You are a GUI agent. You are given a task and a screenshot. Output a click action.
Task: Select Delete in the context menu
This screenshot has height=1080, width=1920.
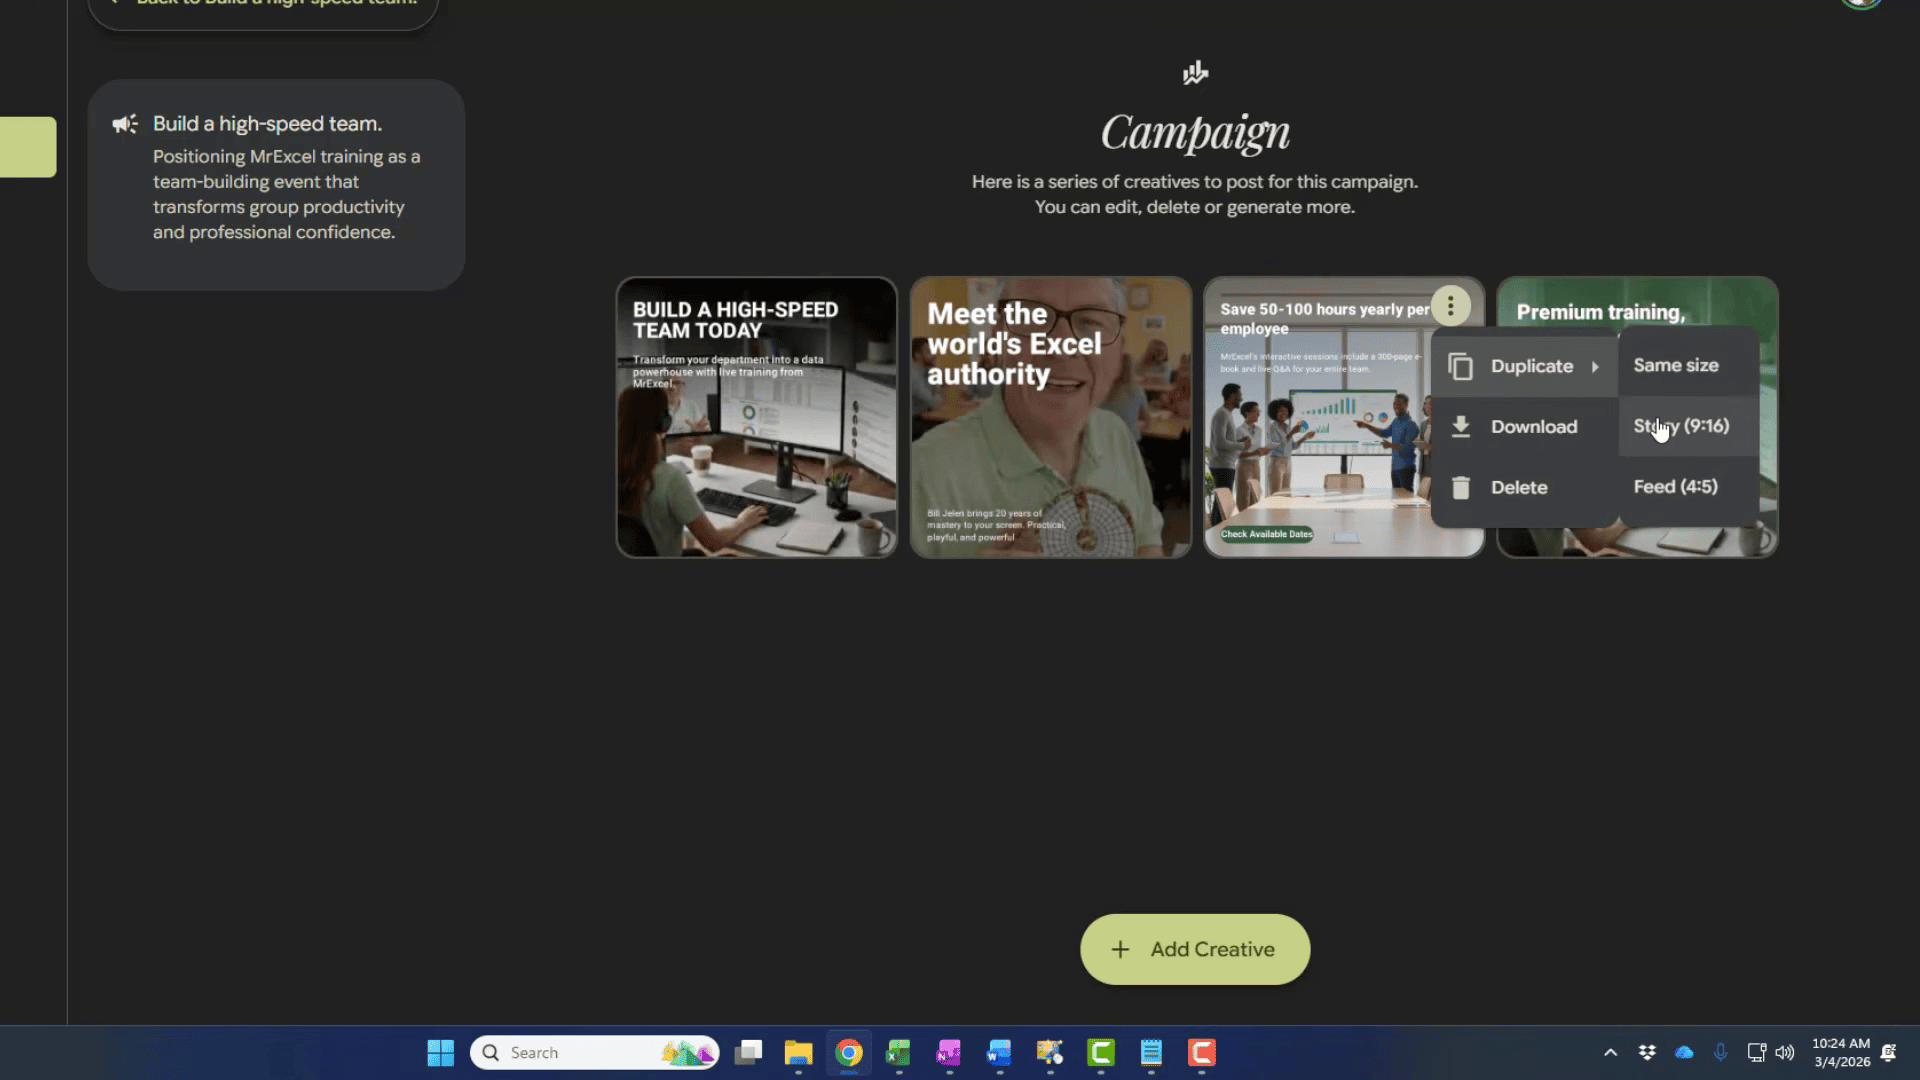(x=1524, y=488)
